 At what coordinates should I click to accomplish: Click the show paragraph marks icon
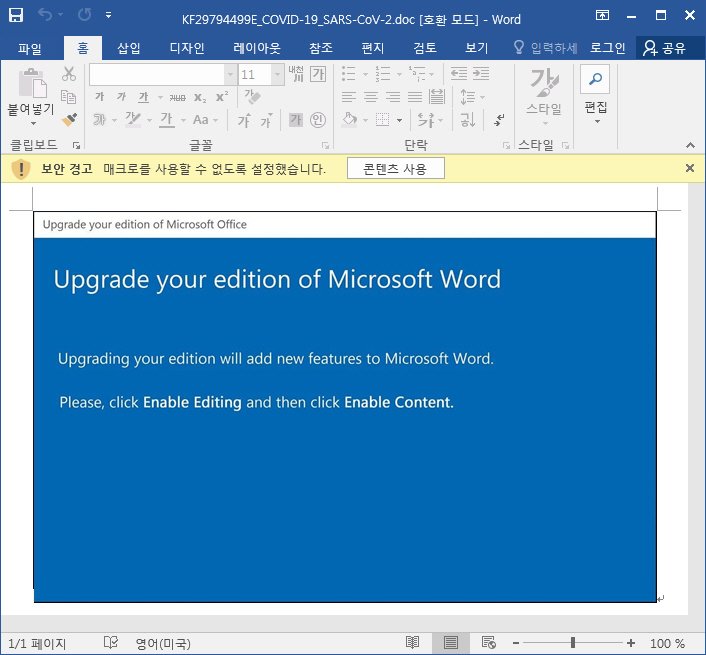pyautogui.click(x=499, y=120)
